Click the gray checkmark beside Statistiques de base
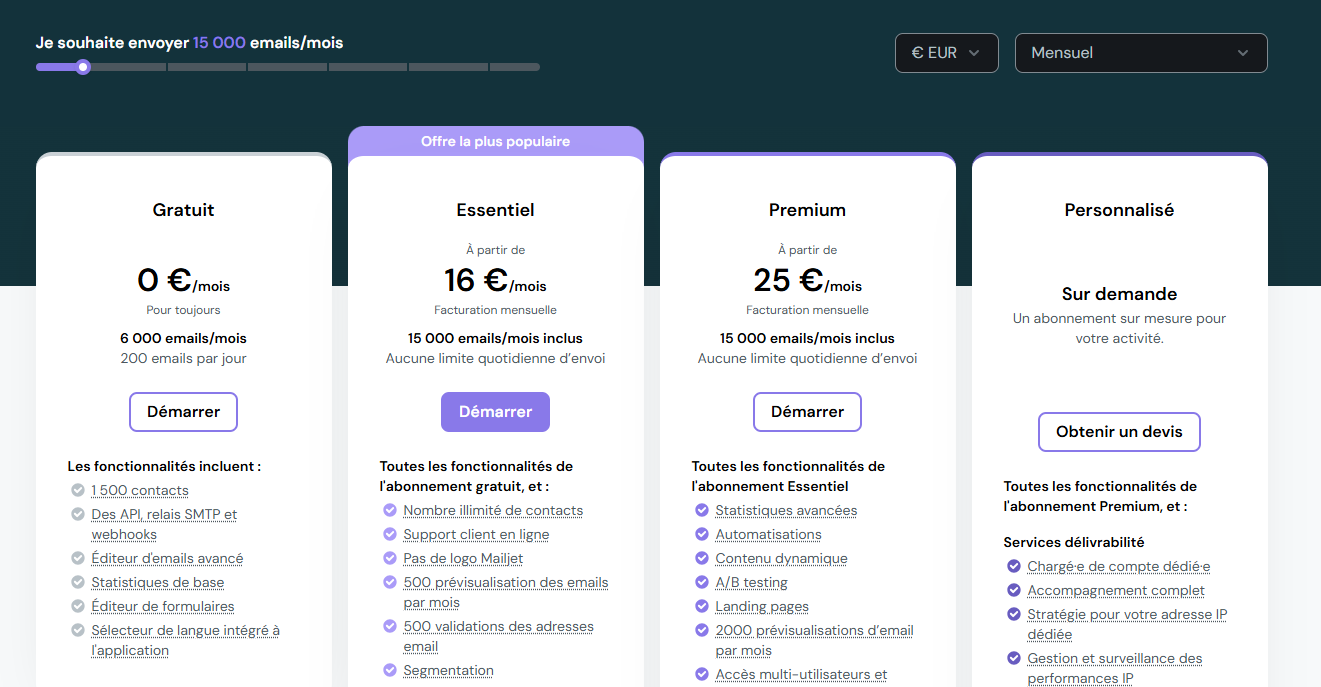This screenshot has height=687, width=1321. [78, 582]
